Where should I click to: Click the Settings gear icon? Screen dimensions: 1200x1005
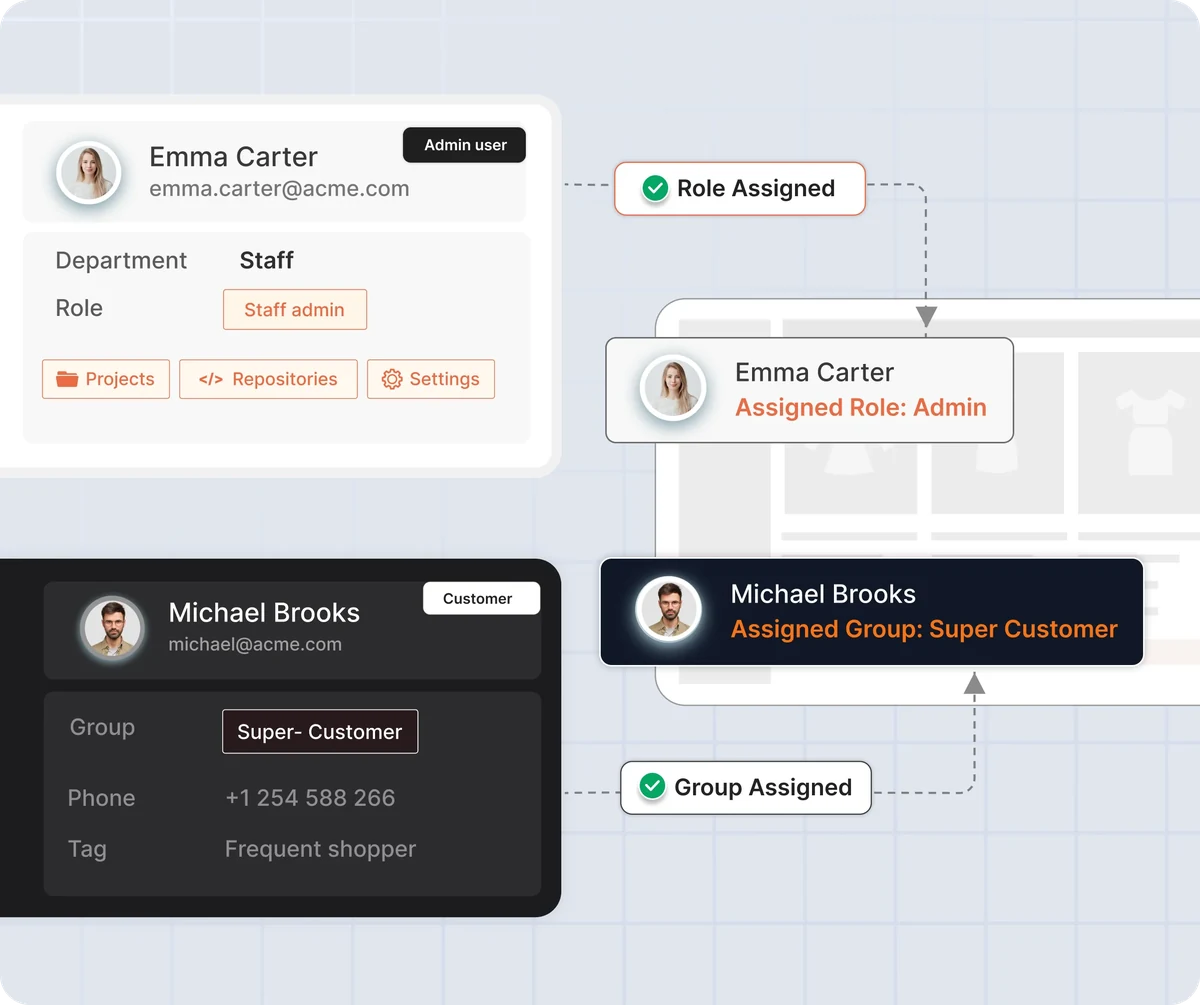pos(392,379)
